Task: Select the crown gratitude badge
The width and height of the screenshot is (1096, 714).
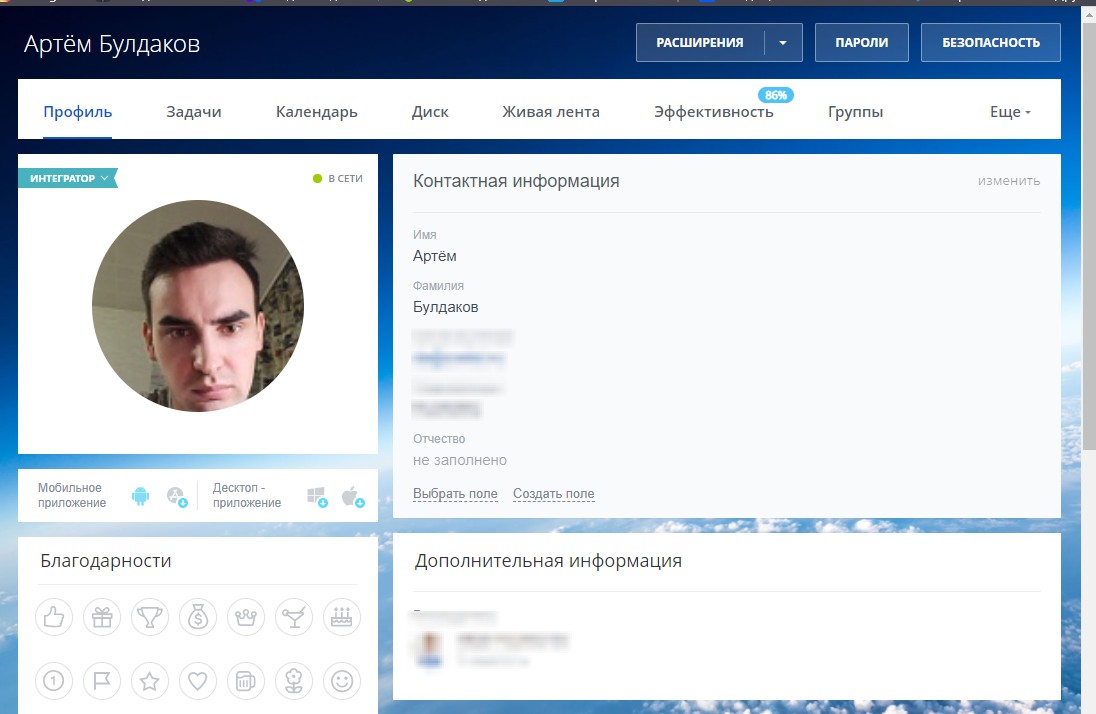Action: 246,617
